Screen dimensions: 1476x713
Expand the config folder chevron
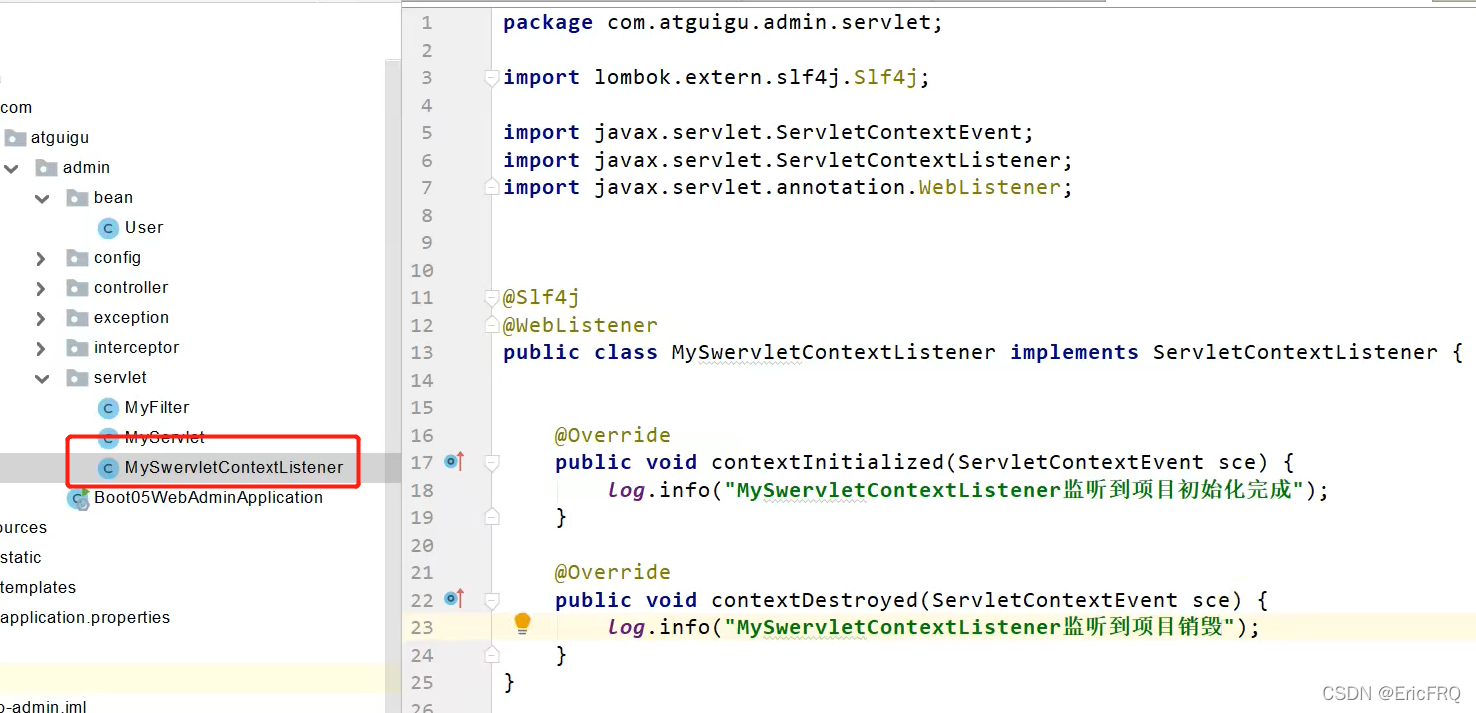coord(41,258)
